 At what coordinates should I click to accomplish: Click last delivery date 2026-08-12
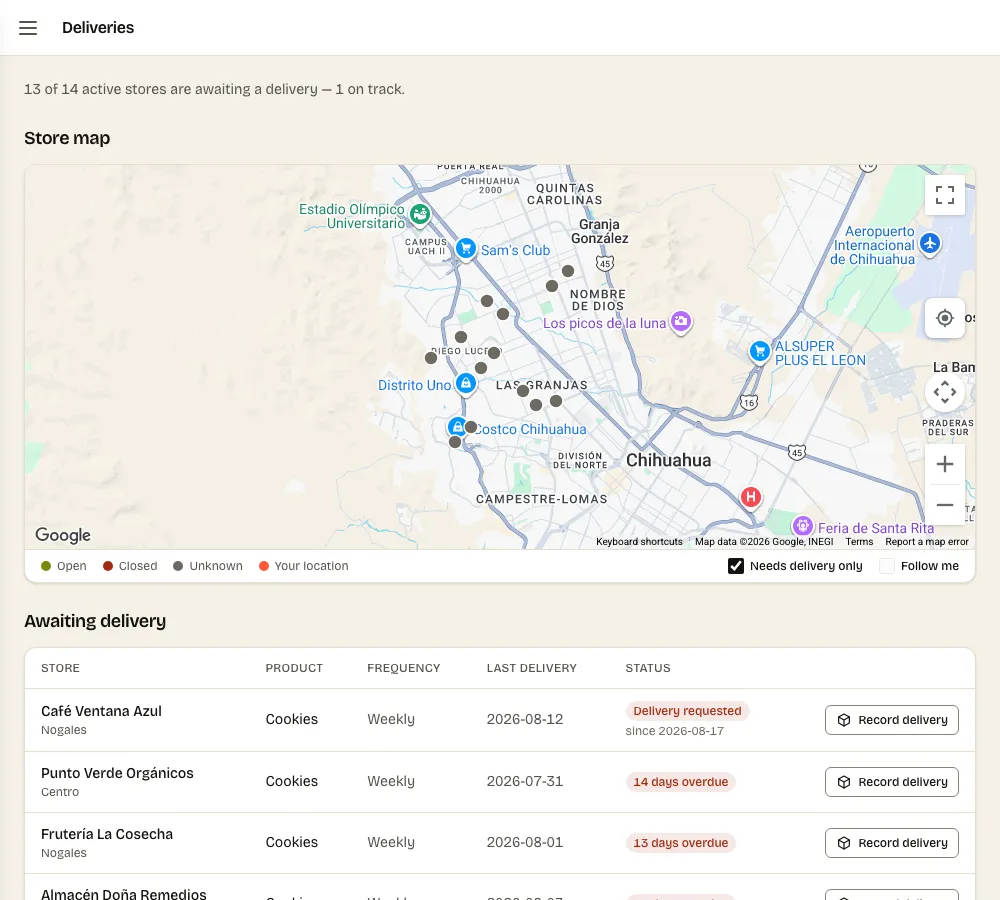click(x=525, y=719)
